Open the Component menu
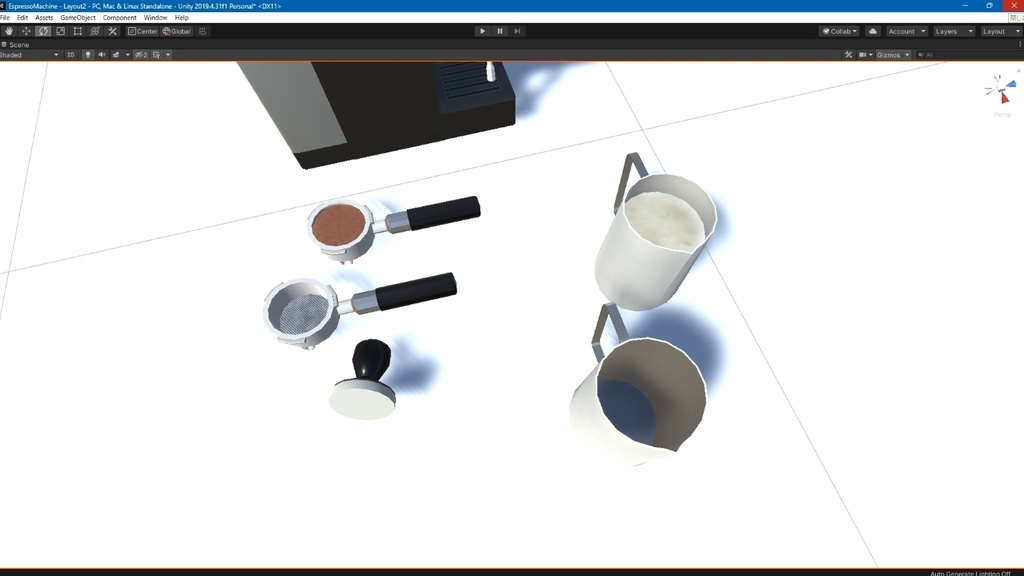 point(120,18)
